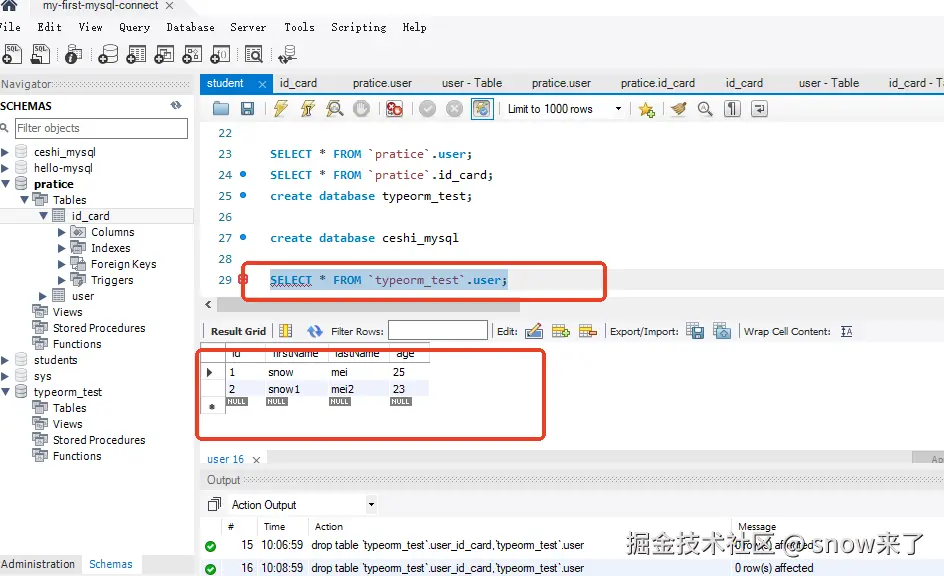This screenshot has width=944, height=576.
Task: Expand Triggers under id_card
Action: click(61, 280)
